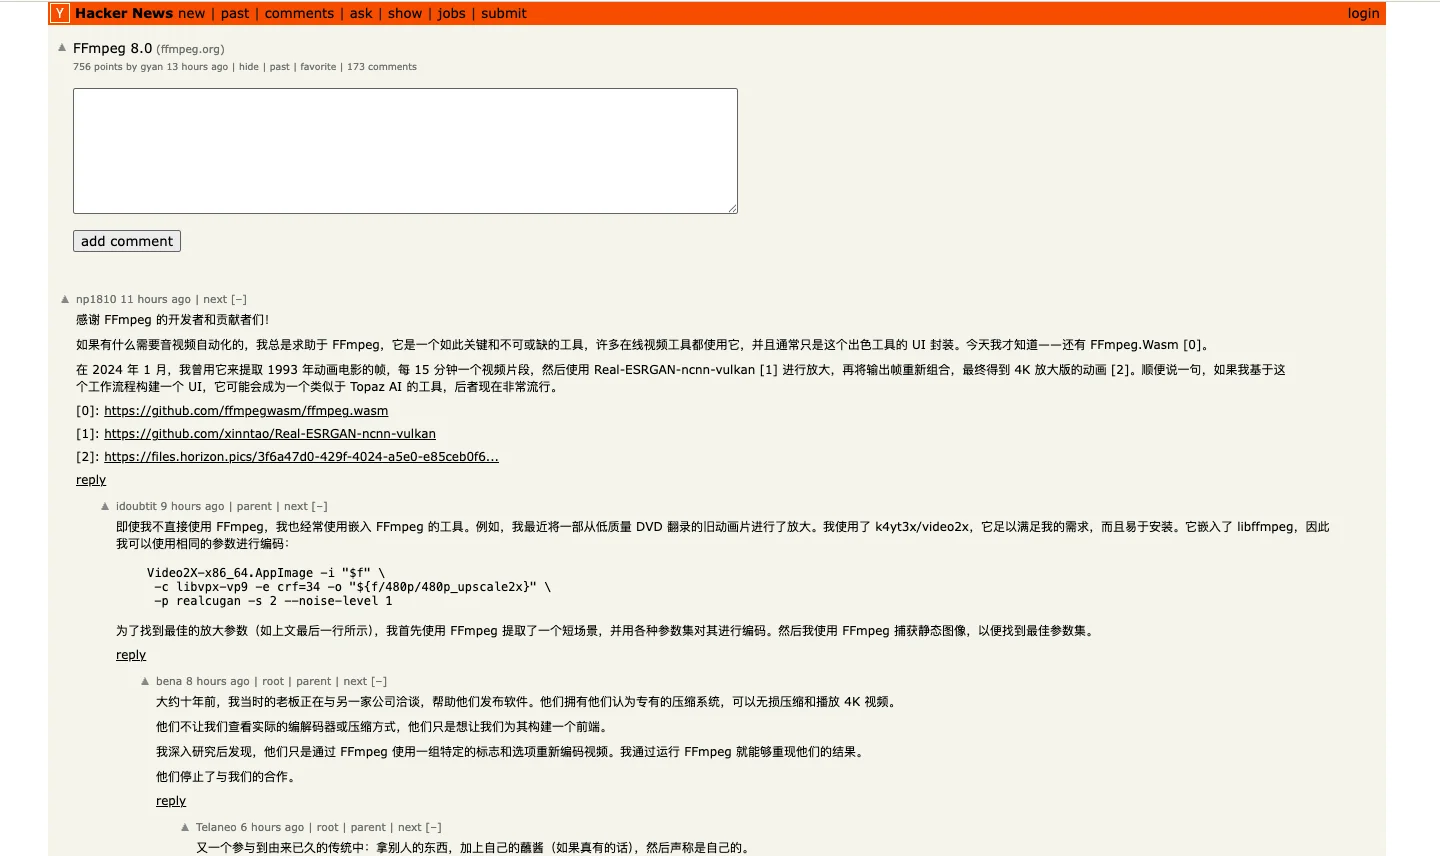Go to parent of bena's comment
The image size is (1440, 856).
tap(314, 681)
